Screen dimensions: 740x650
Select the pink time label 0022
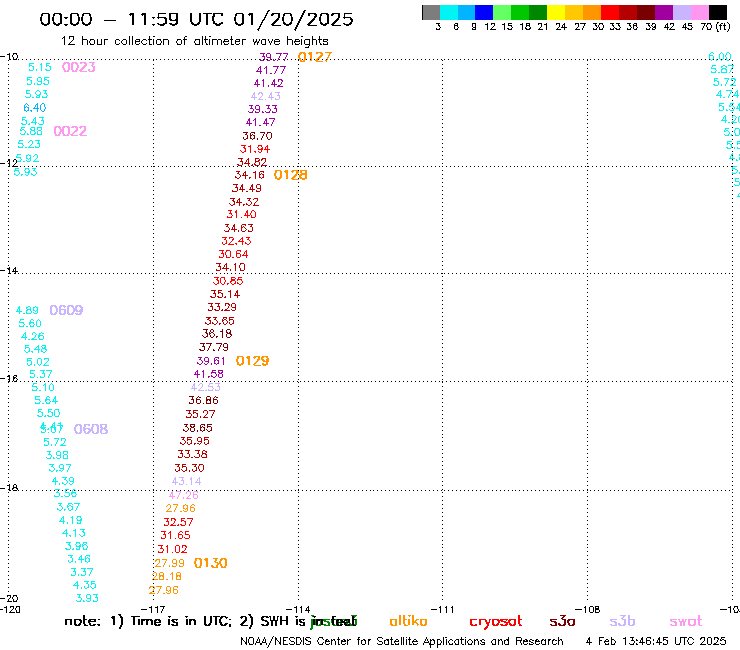click(70, 131)
